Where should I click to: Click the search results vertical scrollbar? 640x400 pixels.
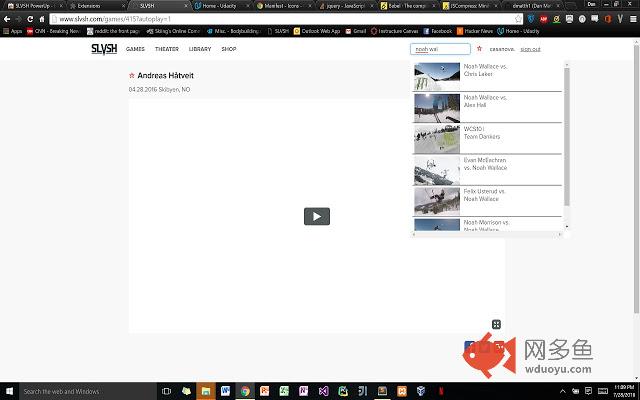[x=567, y=137]
